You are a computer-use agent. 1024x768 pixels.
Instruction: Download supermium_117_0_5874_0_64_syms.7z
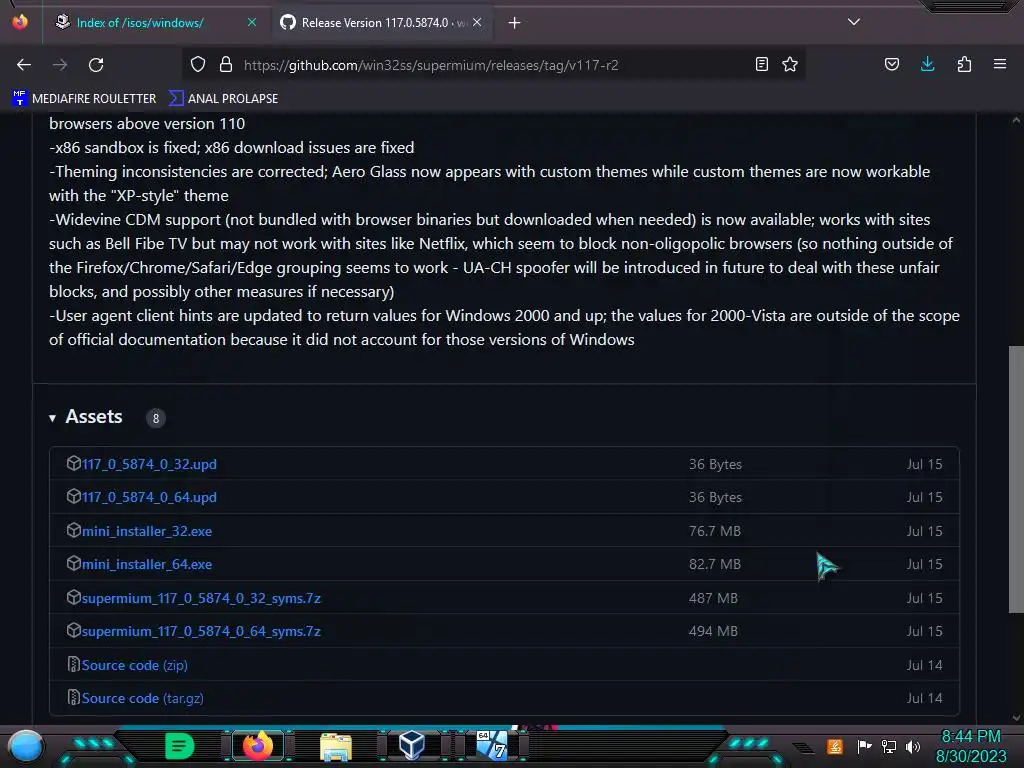point(201,632)
